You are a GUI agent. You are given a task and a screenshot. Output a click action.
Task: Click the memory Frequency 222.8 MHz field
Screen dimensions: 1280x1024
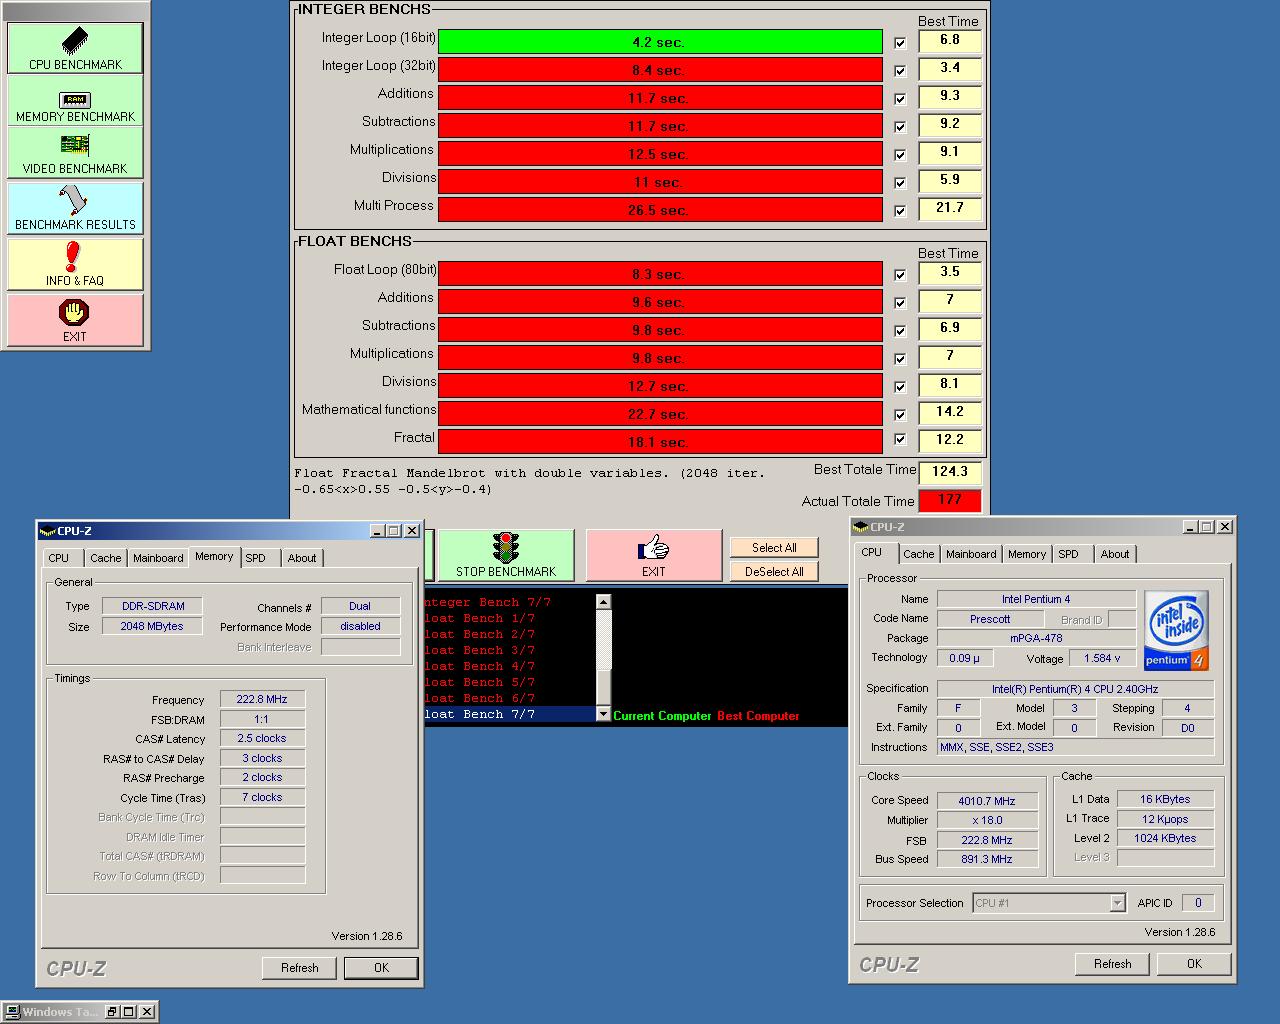pos(262,700)
